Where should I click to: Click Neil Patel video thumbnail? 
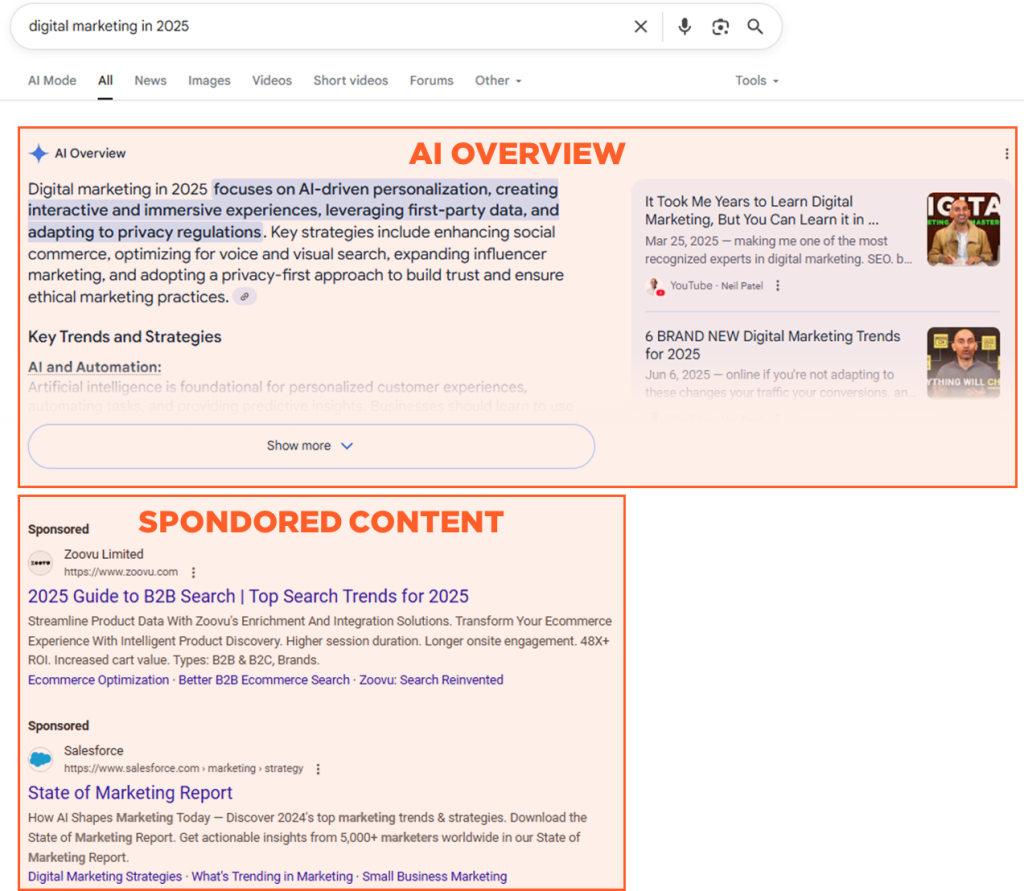963,229
